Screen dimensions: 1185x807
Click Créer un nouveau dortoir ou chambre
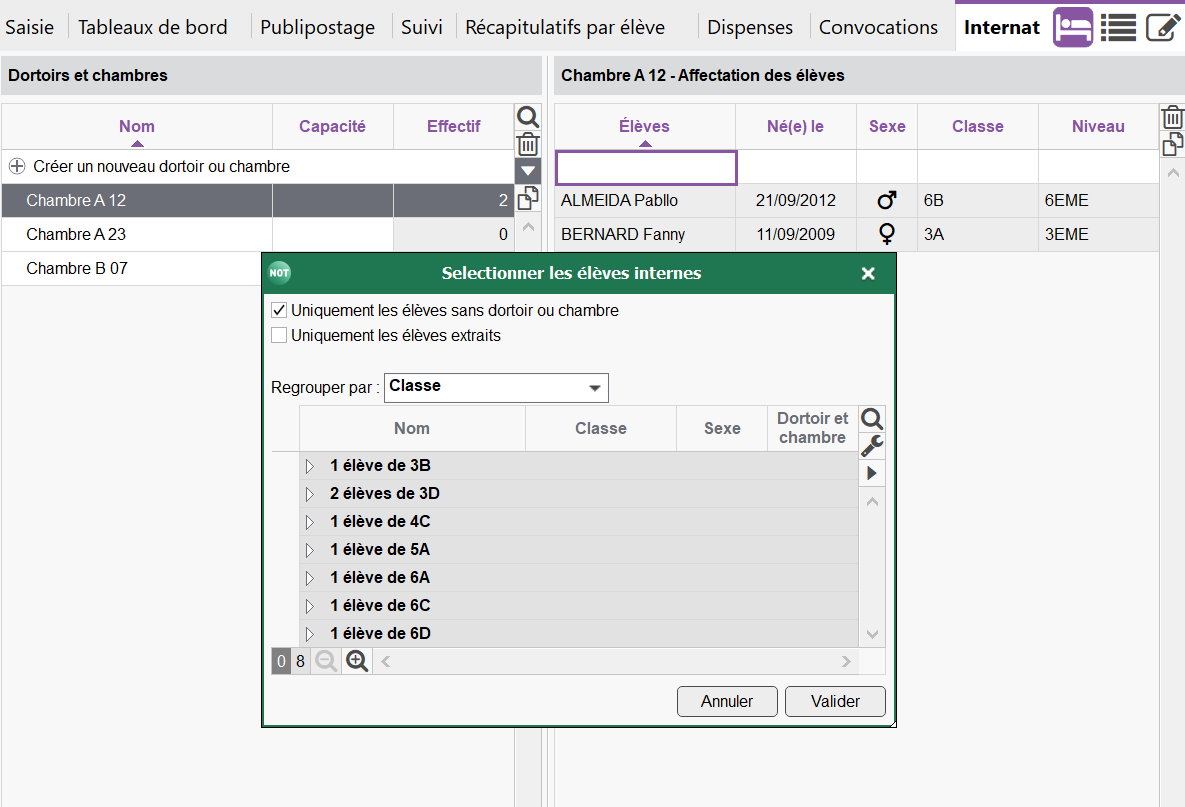[161, 166]
